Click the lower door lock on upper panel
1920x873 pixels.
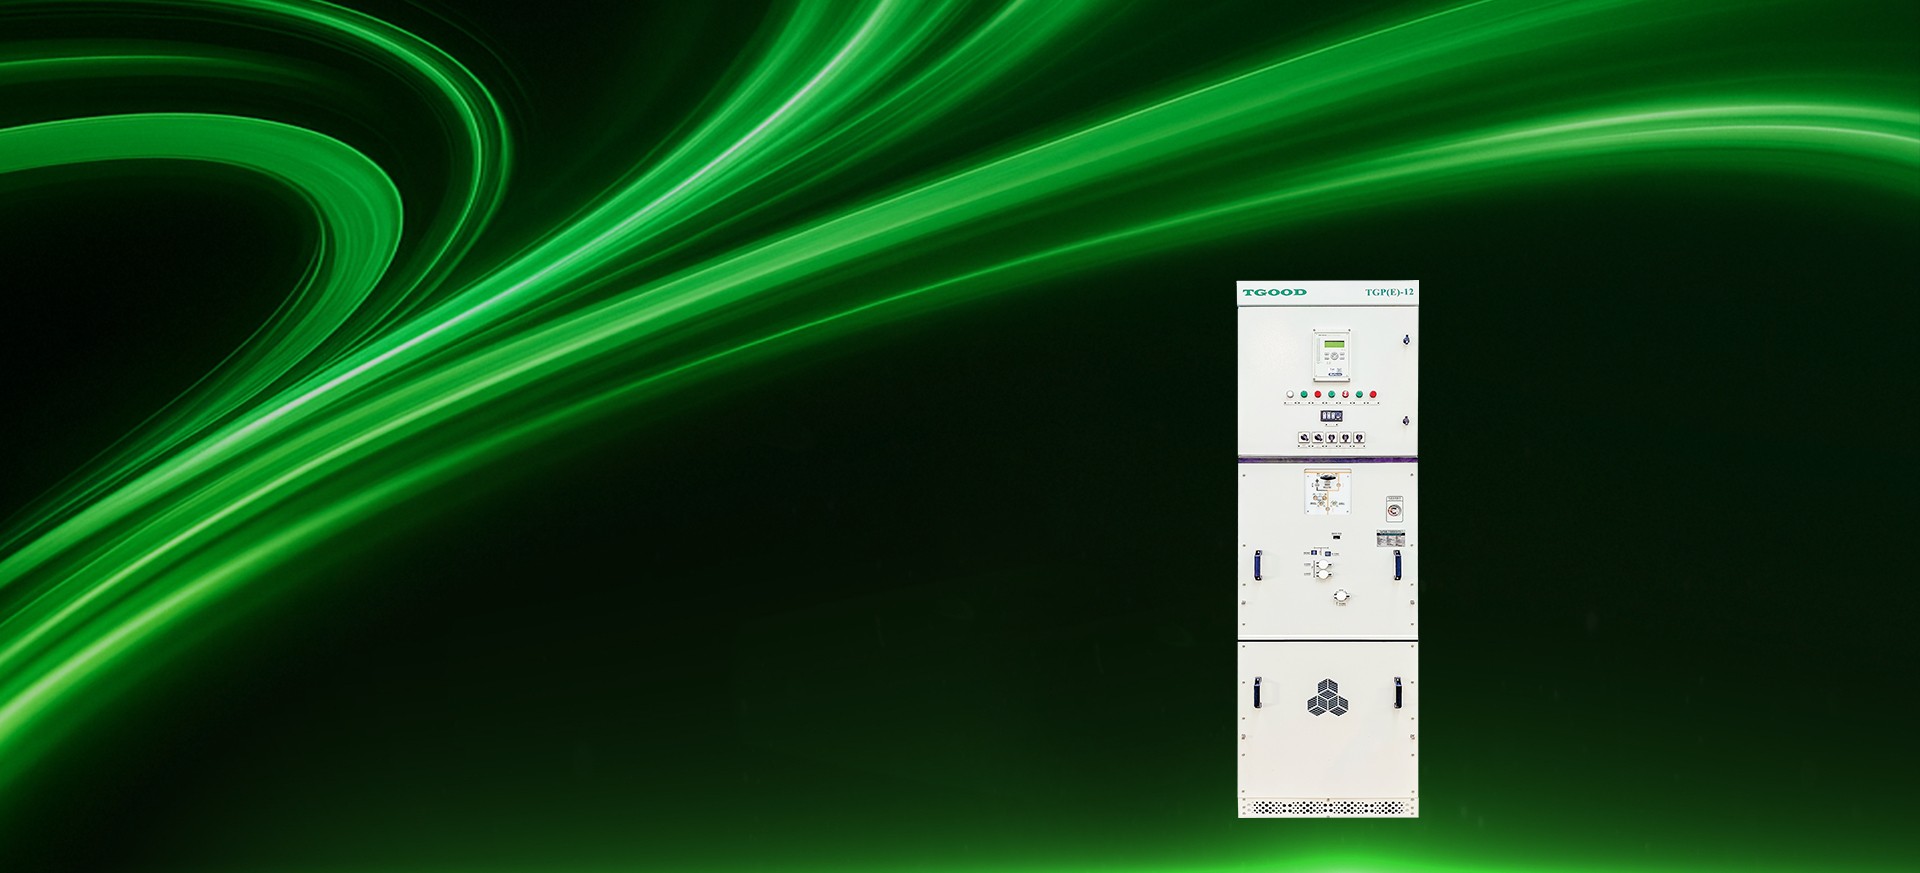coord(1406,422)
